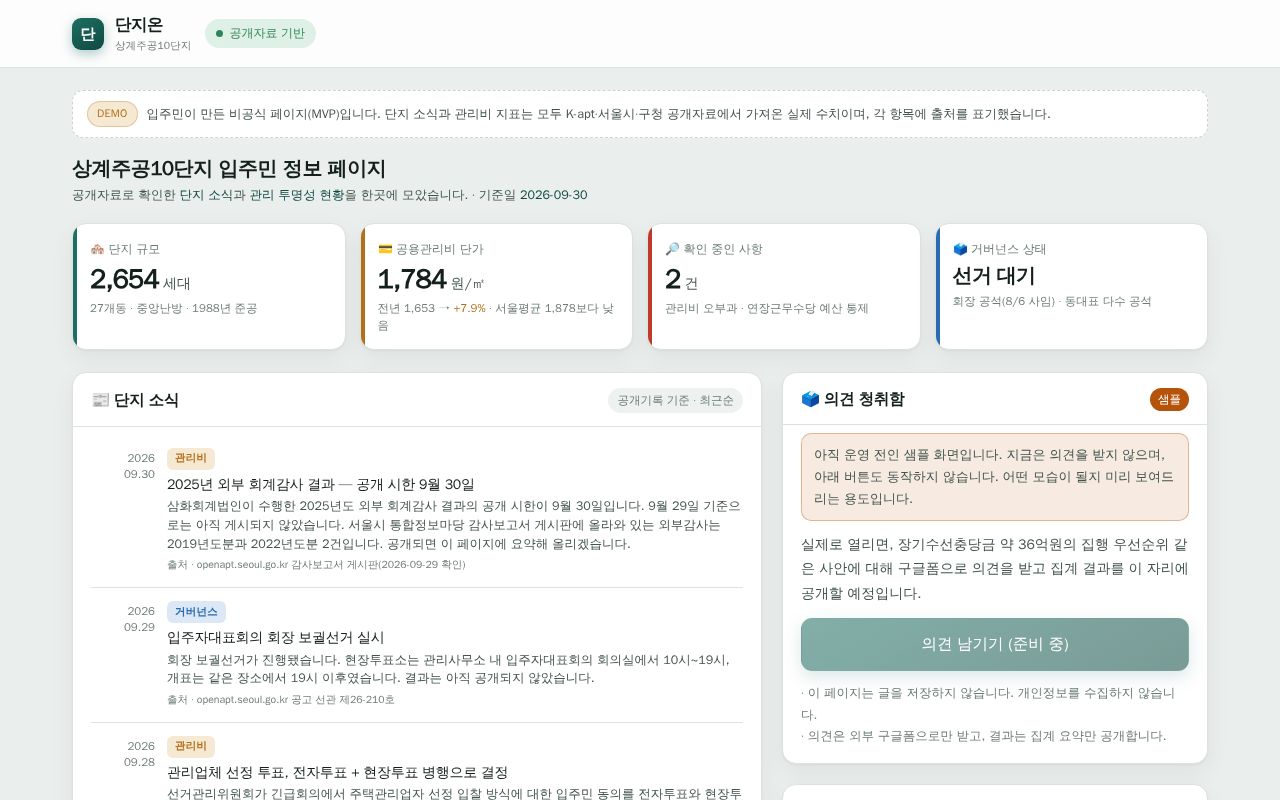Click the 단지온 logo icon
Image resolution: width=1280 pixels, height=800 pixels.
(88, 34)
